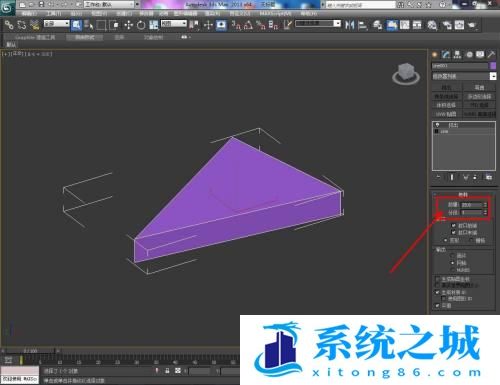
Task: Click the purple object color swatch
Action: (493, 66)
